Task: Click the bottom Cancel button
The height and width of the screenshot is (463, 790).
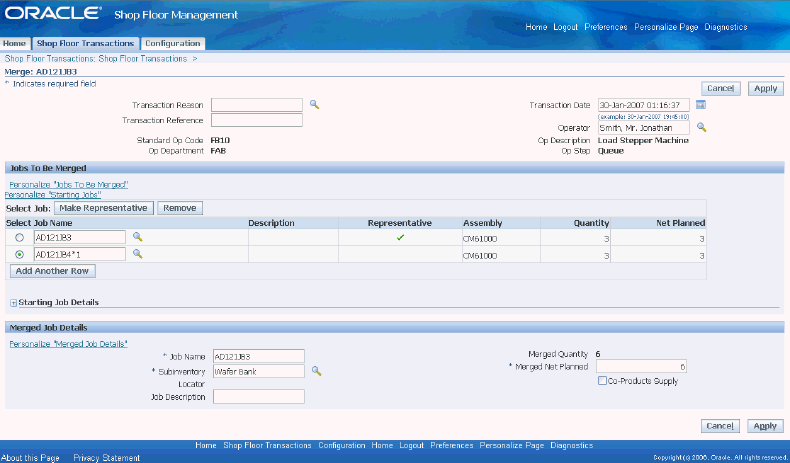Action: (x=720, y=426)
